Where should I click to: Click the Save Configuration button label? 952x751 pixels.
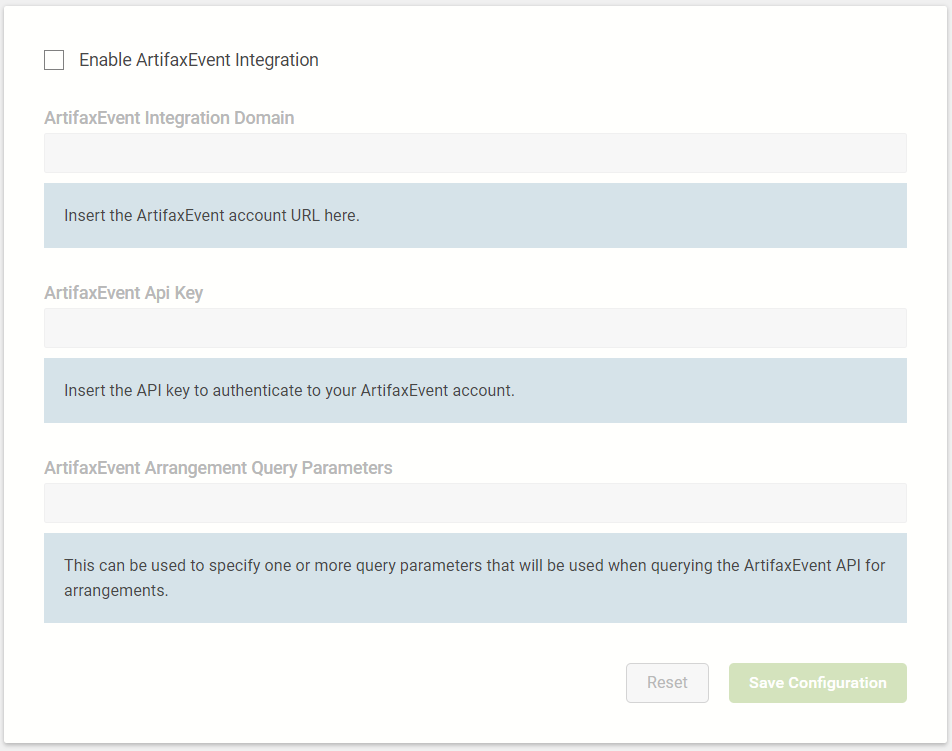coord(818,683)
